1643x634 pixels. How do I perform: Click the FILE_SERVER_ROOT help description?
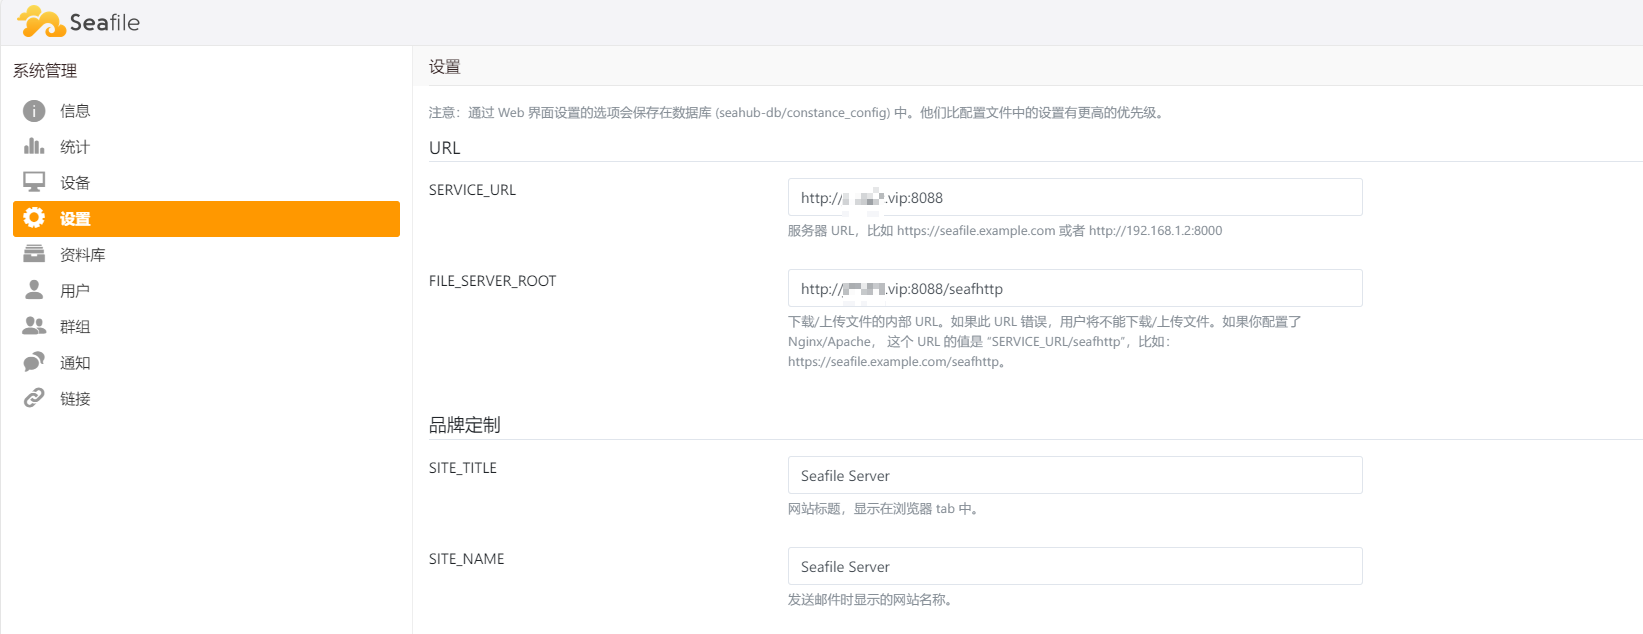[1045, 342]
